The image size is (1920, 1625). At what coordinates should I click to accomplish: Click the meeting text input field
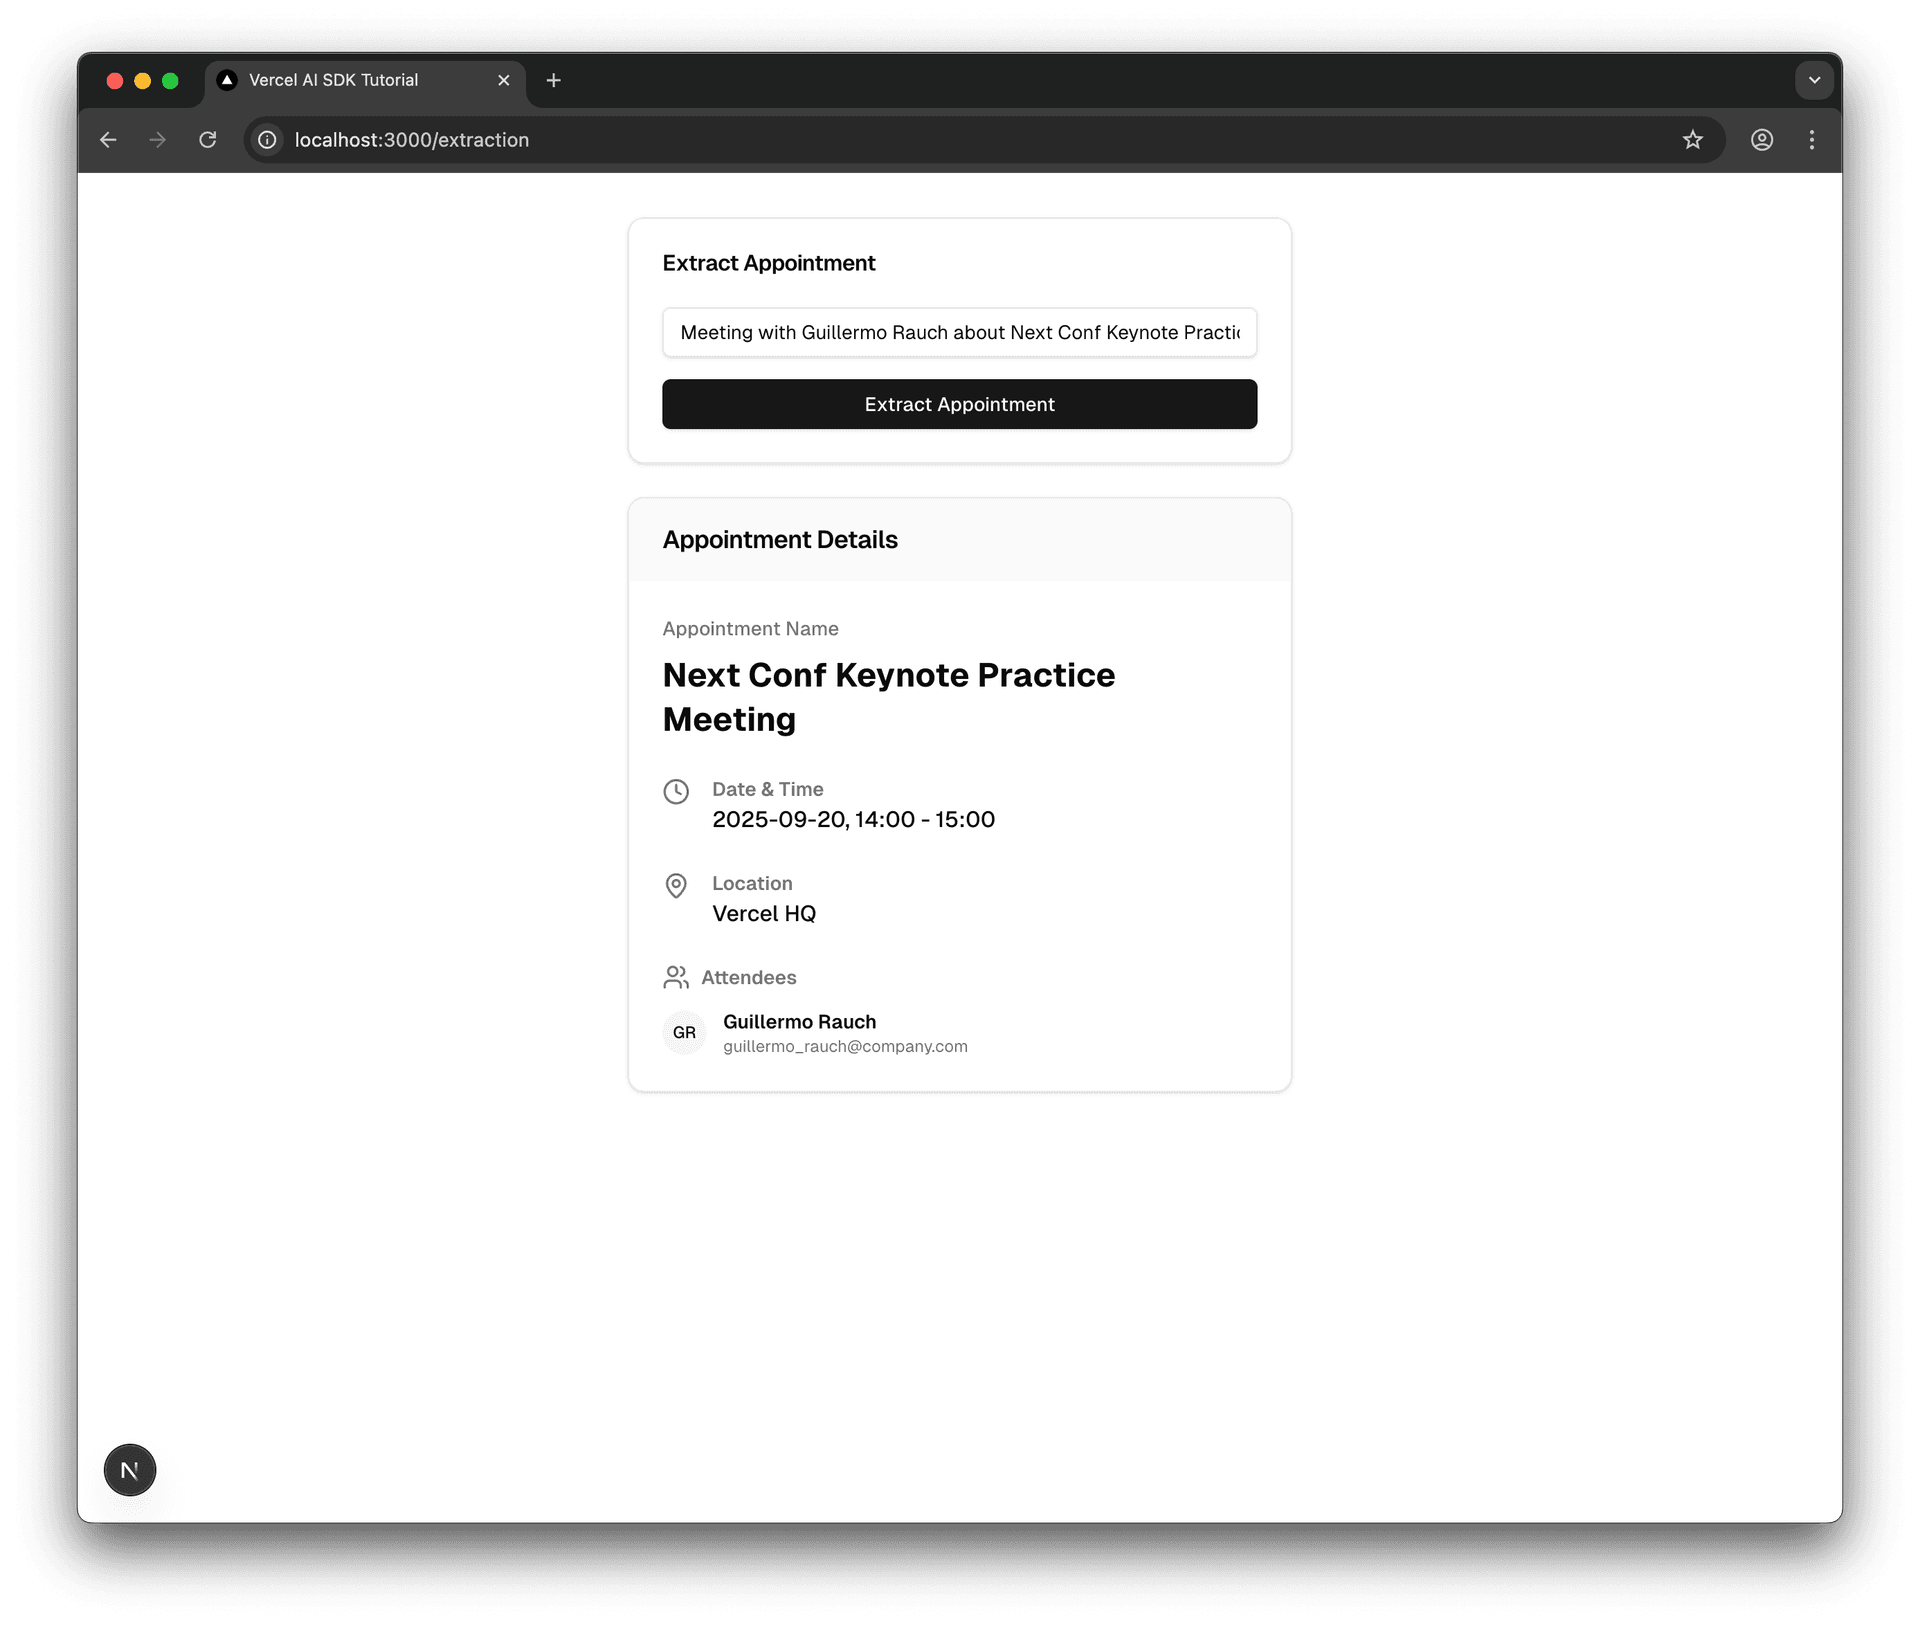[x=959, y=332]
